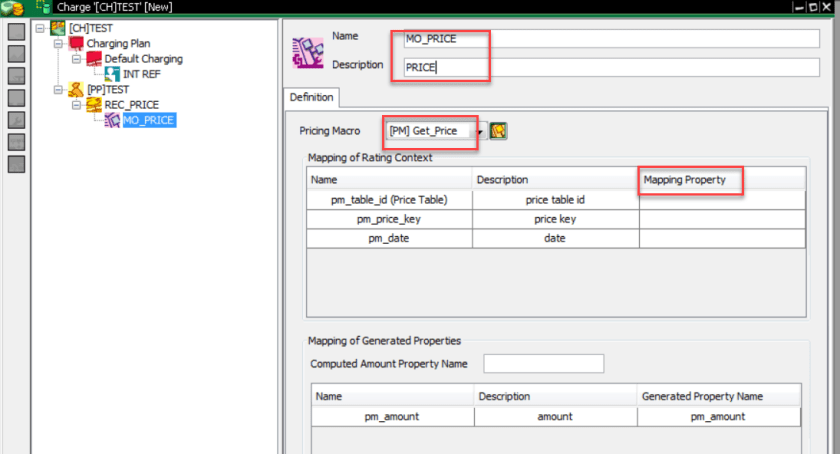Click the Name header in the Rating Context table
This screenshot has width=840, height=454.
[389, 180]
